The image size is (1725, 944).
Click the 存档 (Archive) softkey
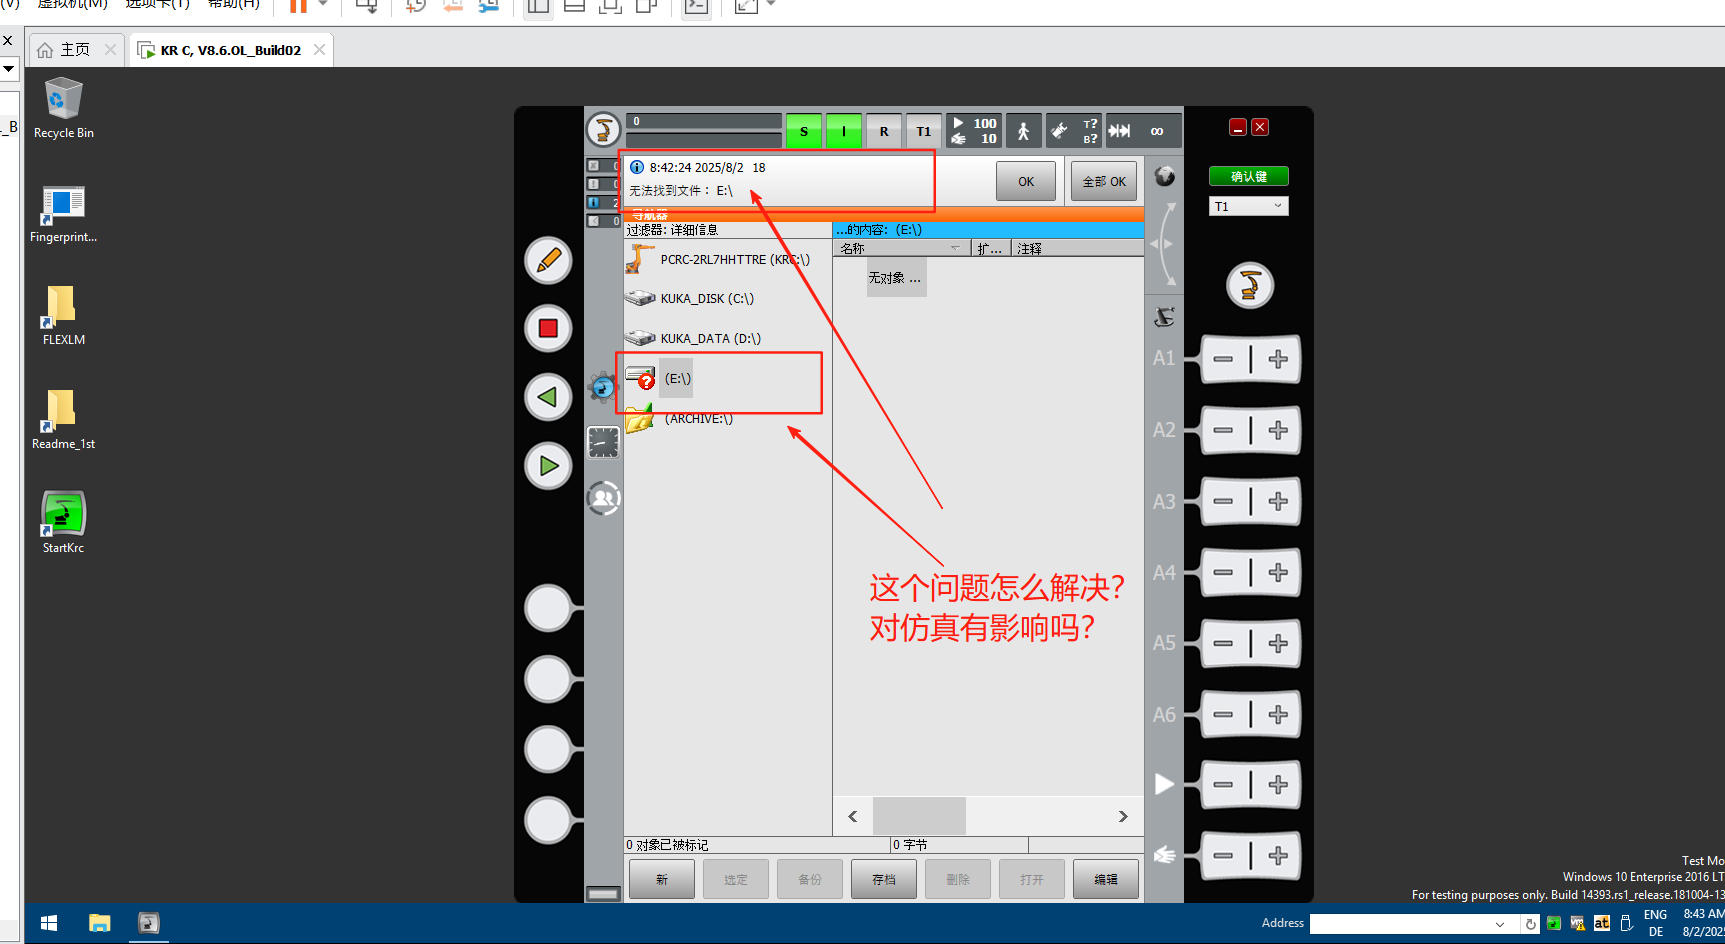[883, 879]
